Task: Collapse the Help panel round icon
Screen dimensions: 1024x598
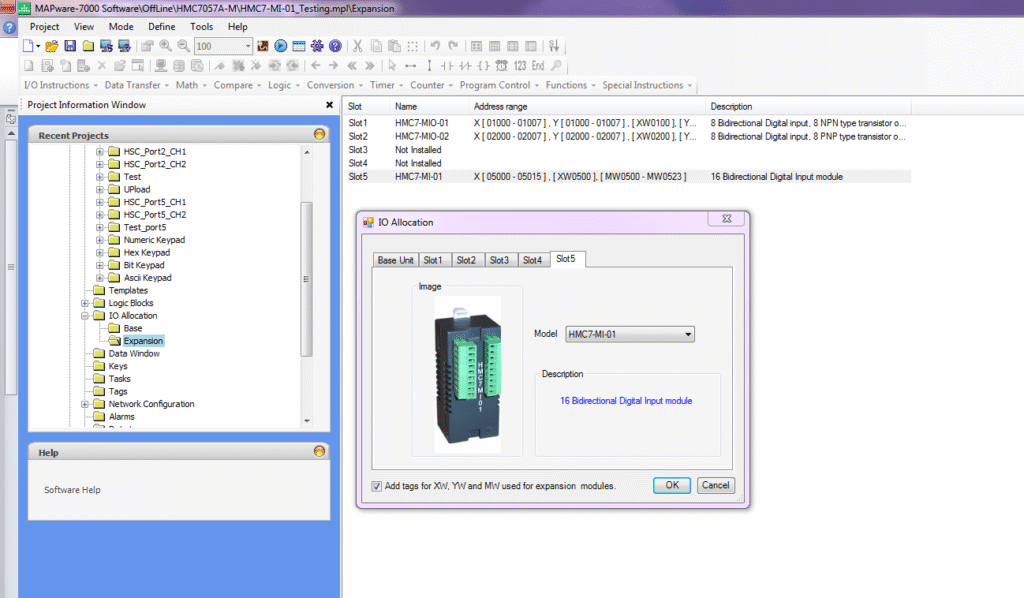Action: point(319,451)
